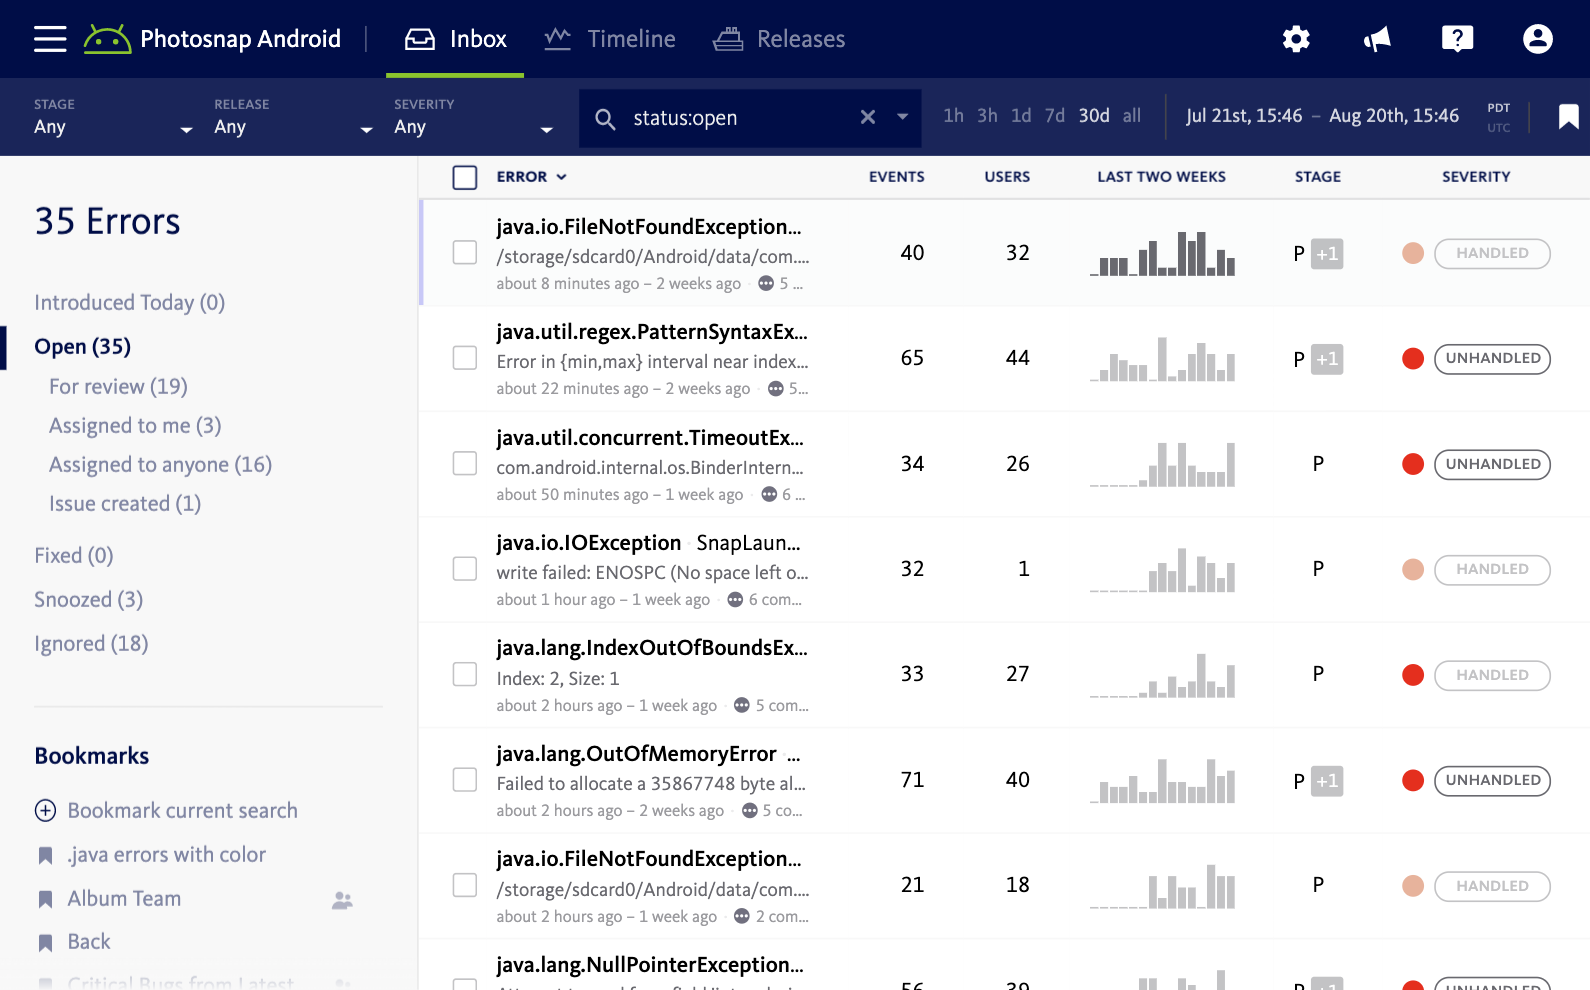1590x990 pixels.
Task: Open comments bubble on IOException row
Action: click(735, 600)
